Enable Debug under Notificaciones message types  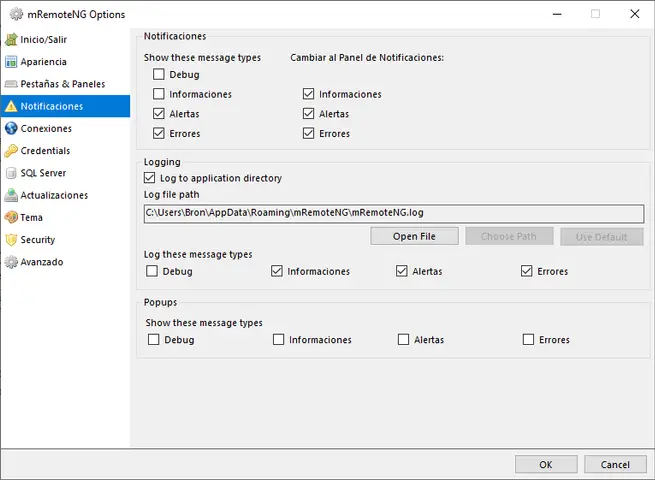159,74
